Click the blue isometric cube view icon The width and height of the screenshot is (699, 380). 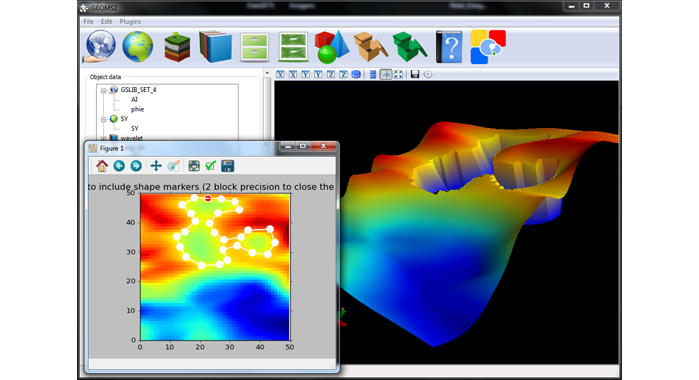pos(356,74)
